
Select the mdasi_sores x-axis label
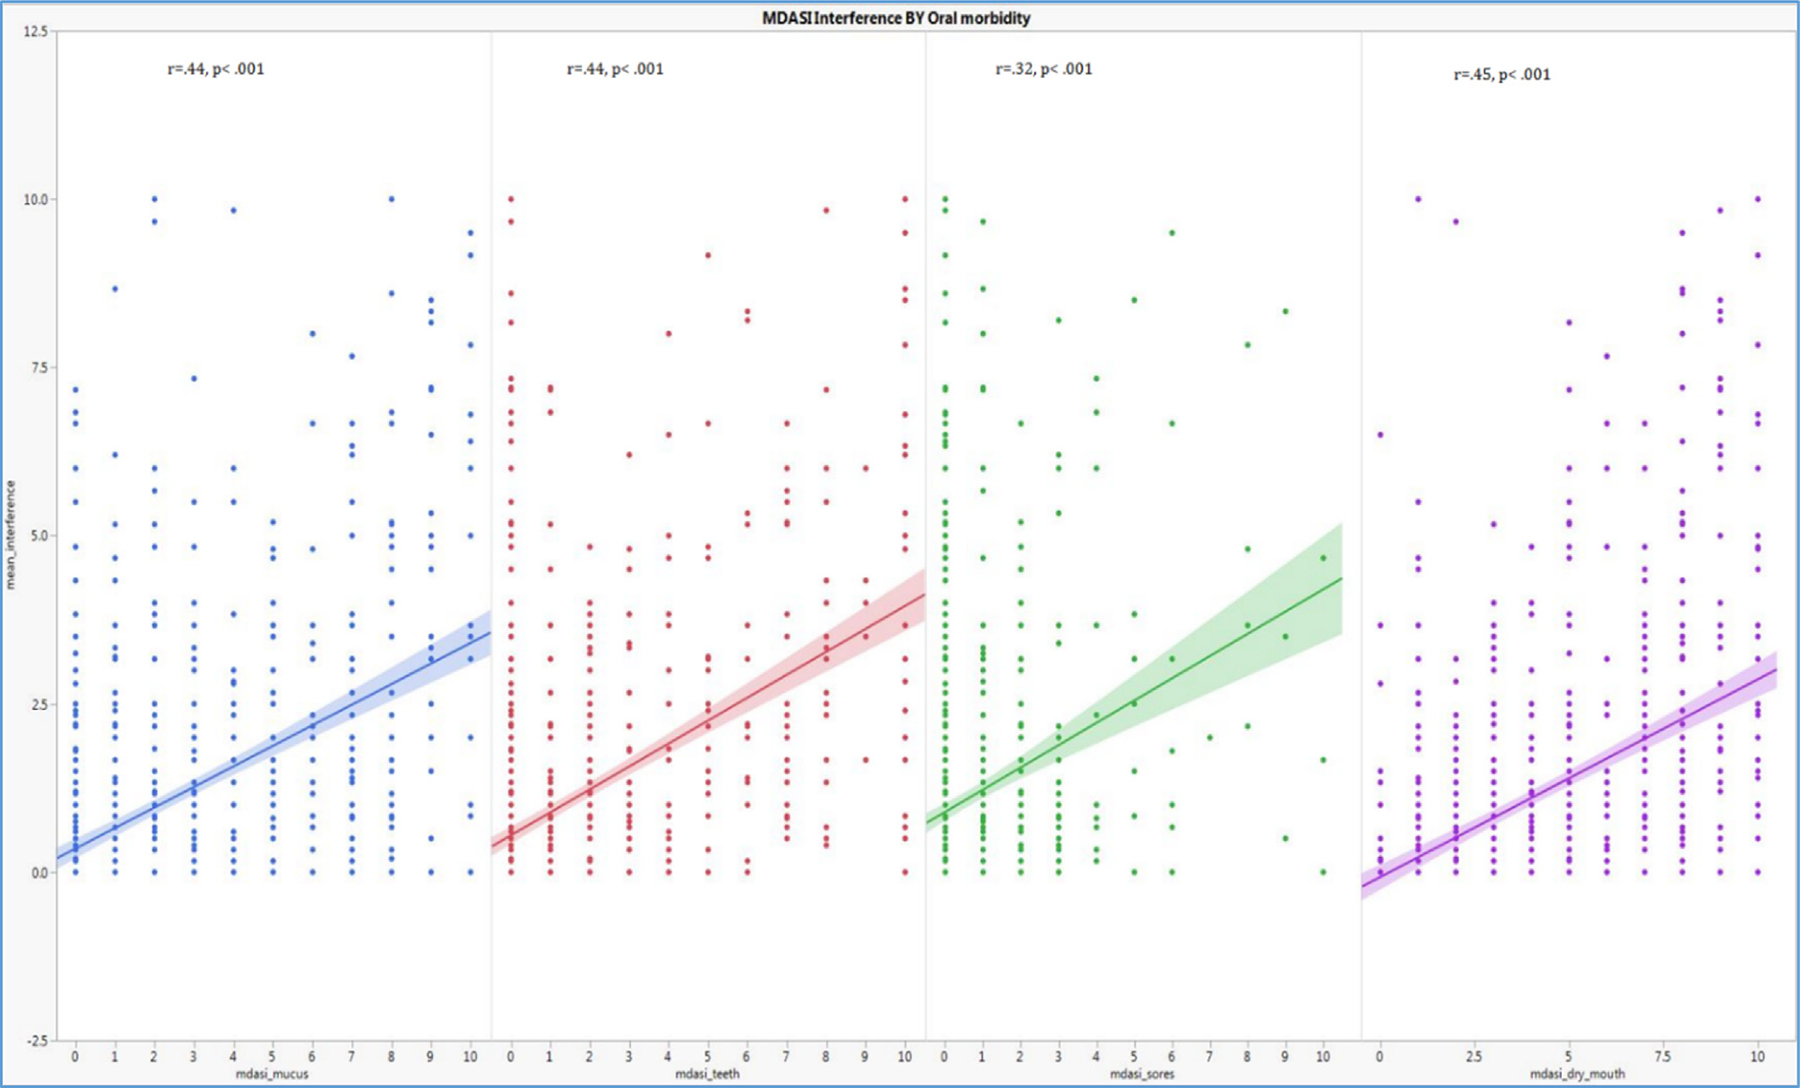tap(1142, 1074)
